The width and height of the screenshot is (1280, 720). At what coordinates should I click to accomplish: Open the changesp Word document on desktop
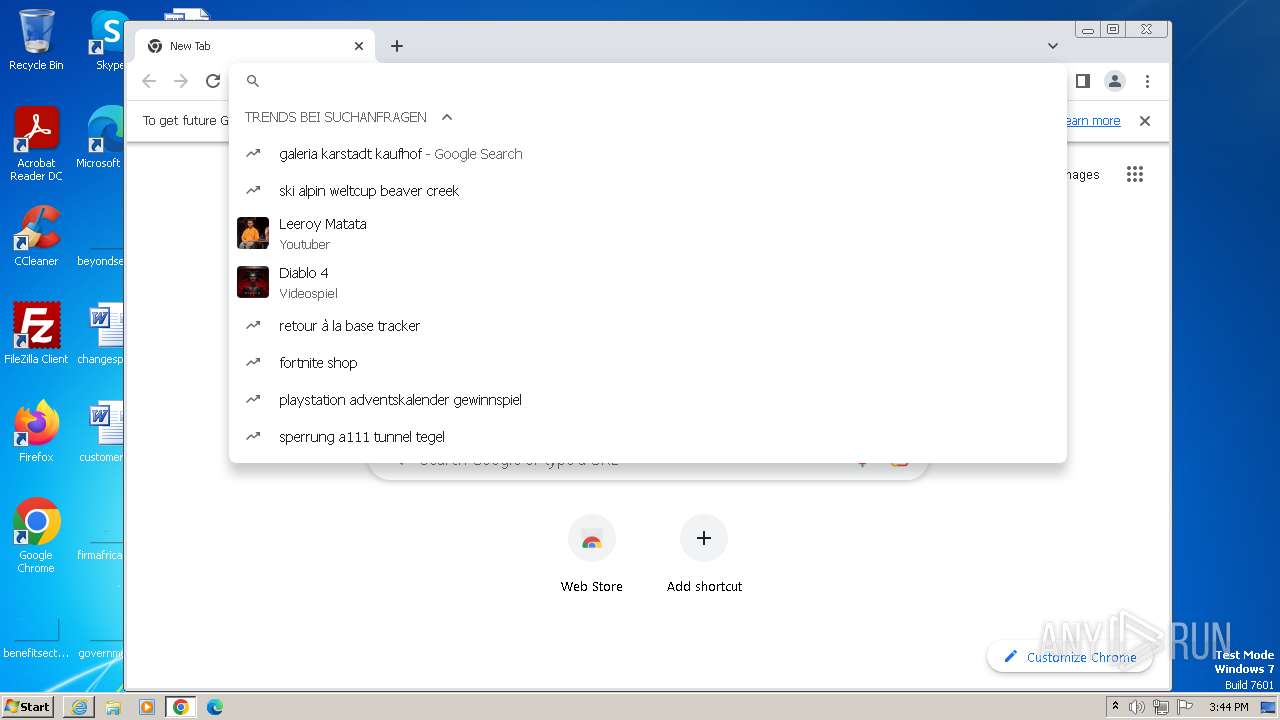pyautogui.click(x=100, y=334)
